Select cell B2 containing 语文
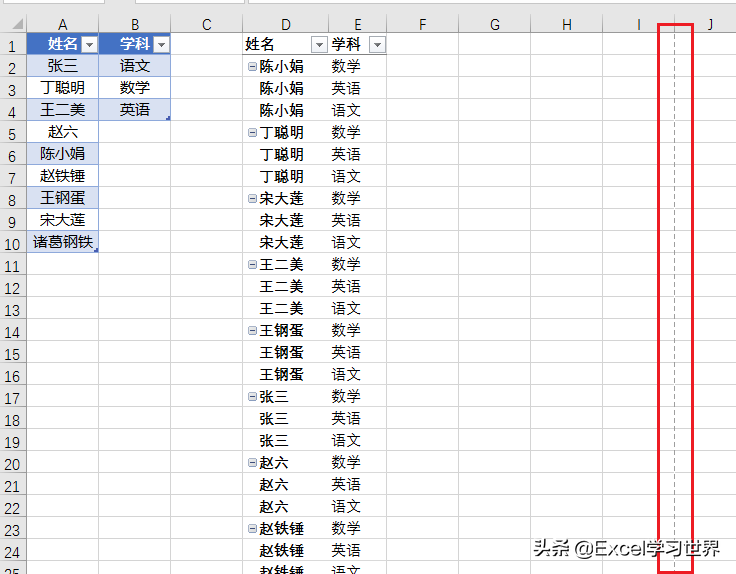Viewport: 736px width, 574px height. [135, 66]
